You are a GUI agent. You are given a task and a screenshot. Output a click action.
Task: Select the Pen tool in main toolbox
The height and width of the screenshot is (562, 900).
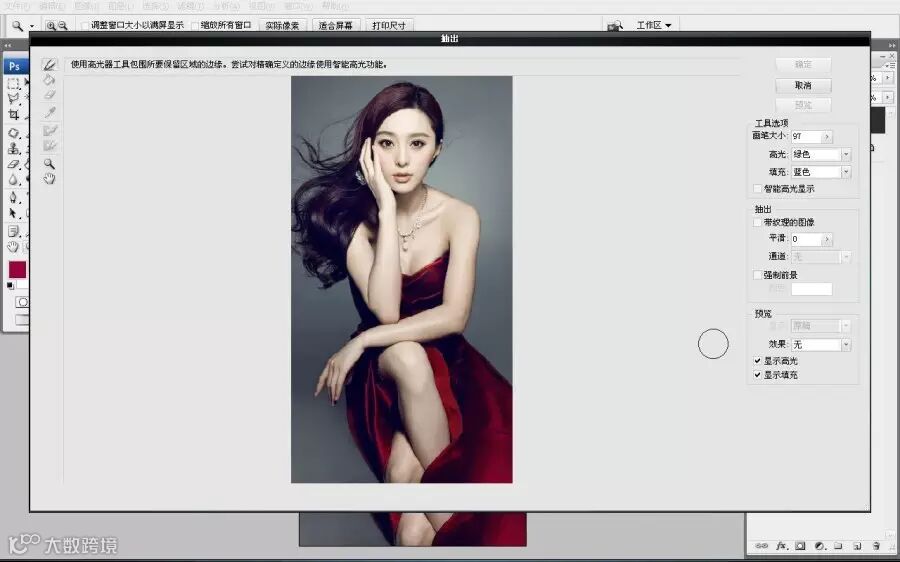click(13, 198)
